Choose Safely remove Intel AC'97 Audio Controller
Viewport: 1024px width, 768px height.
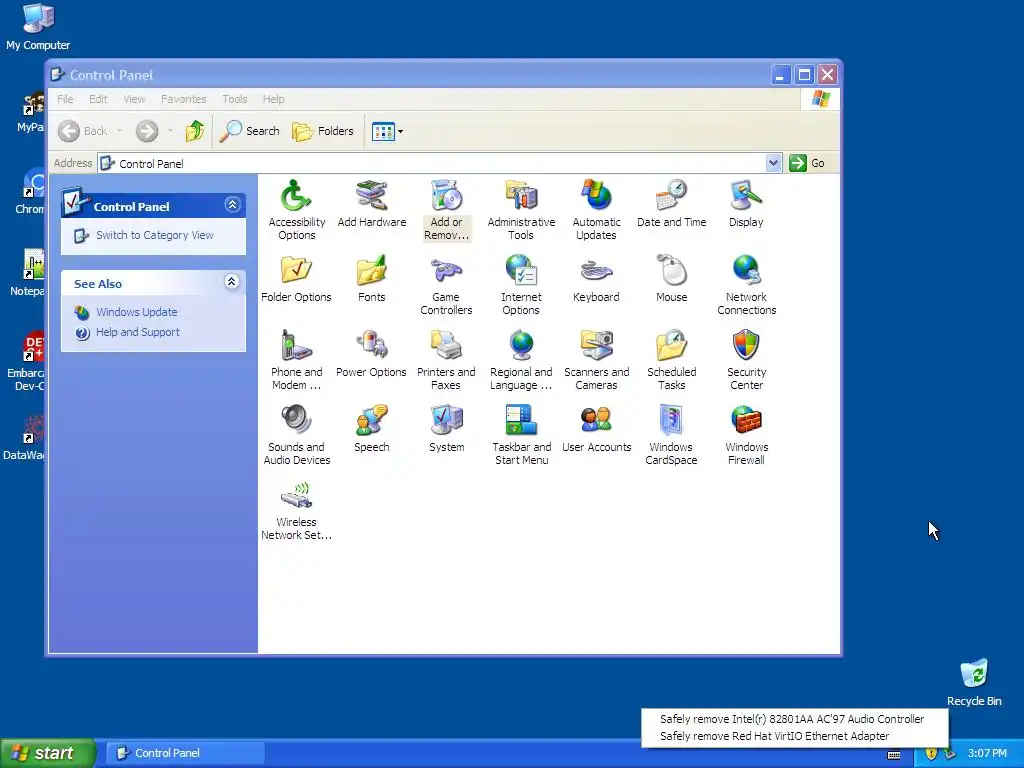792,719
